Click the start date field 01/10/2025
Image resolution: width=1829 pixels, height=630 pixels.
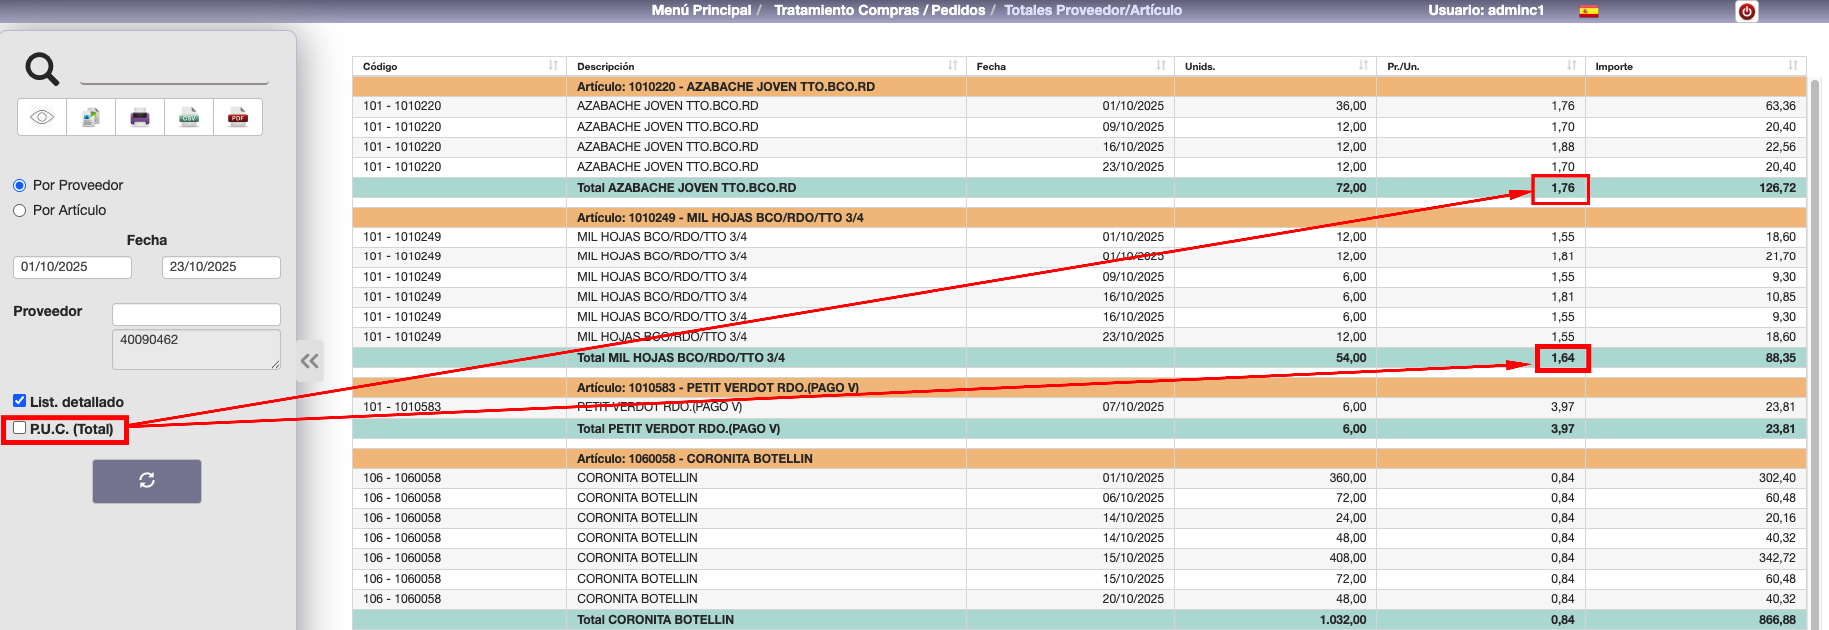pos(72,267)
